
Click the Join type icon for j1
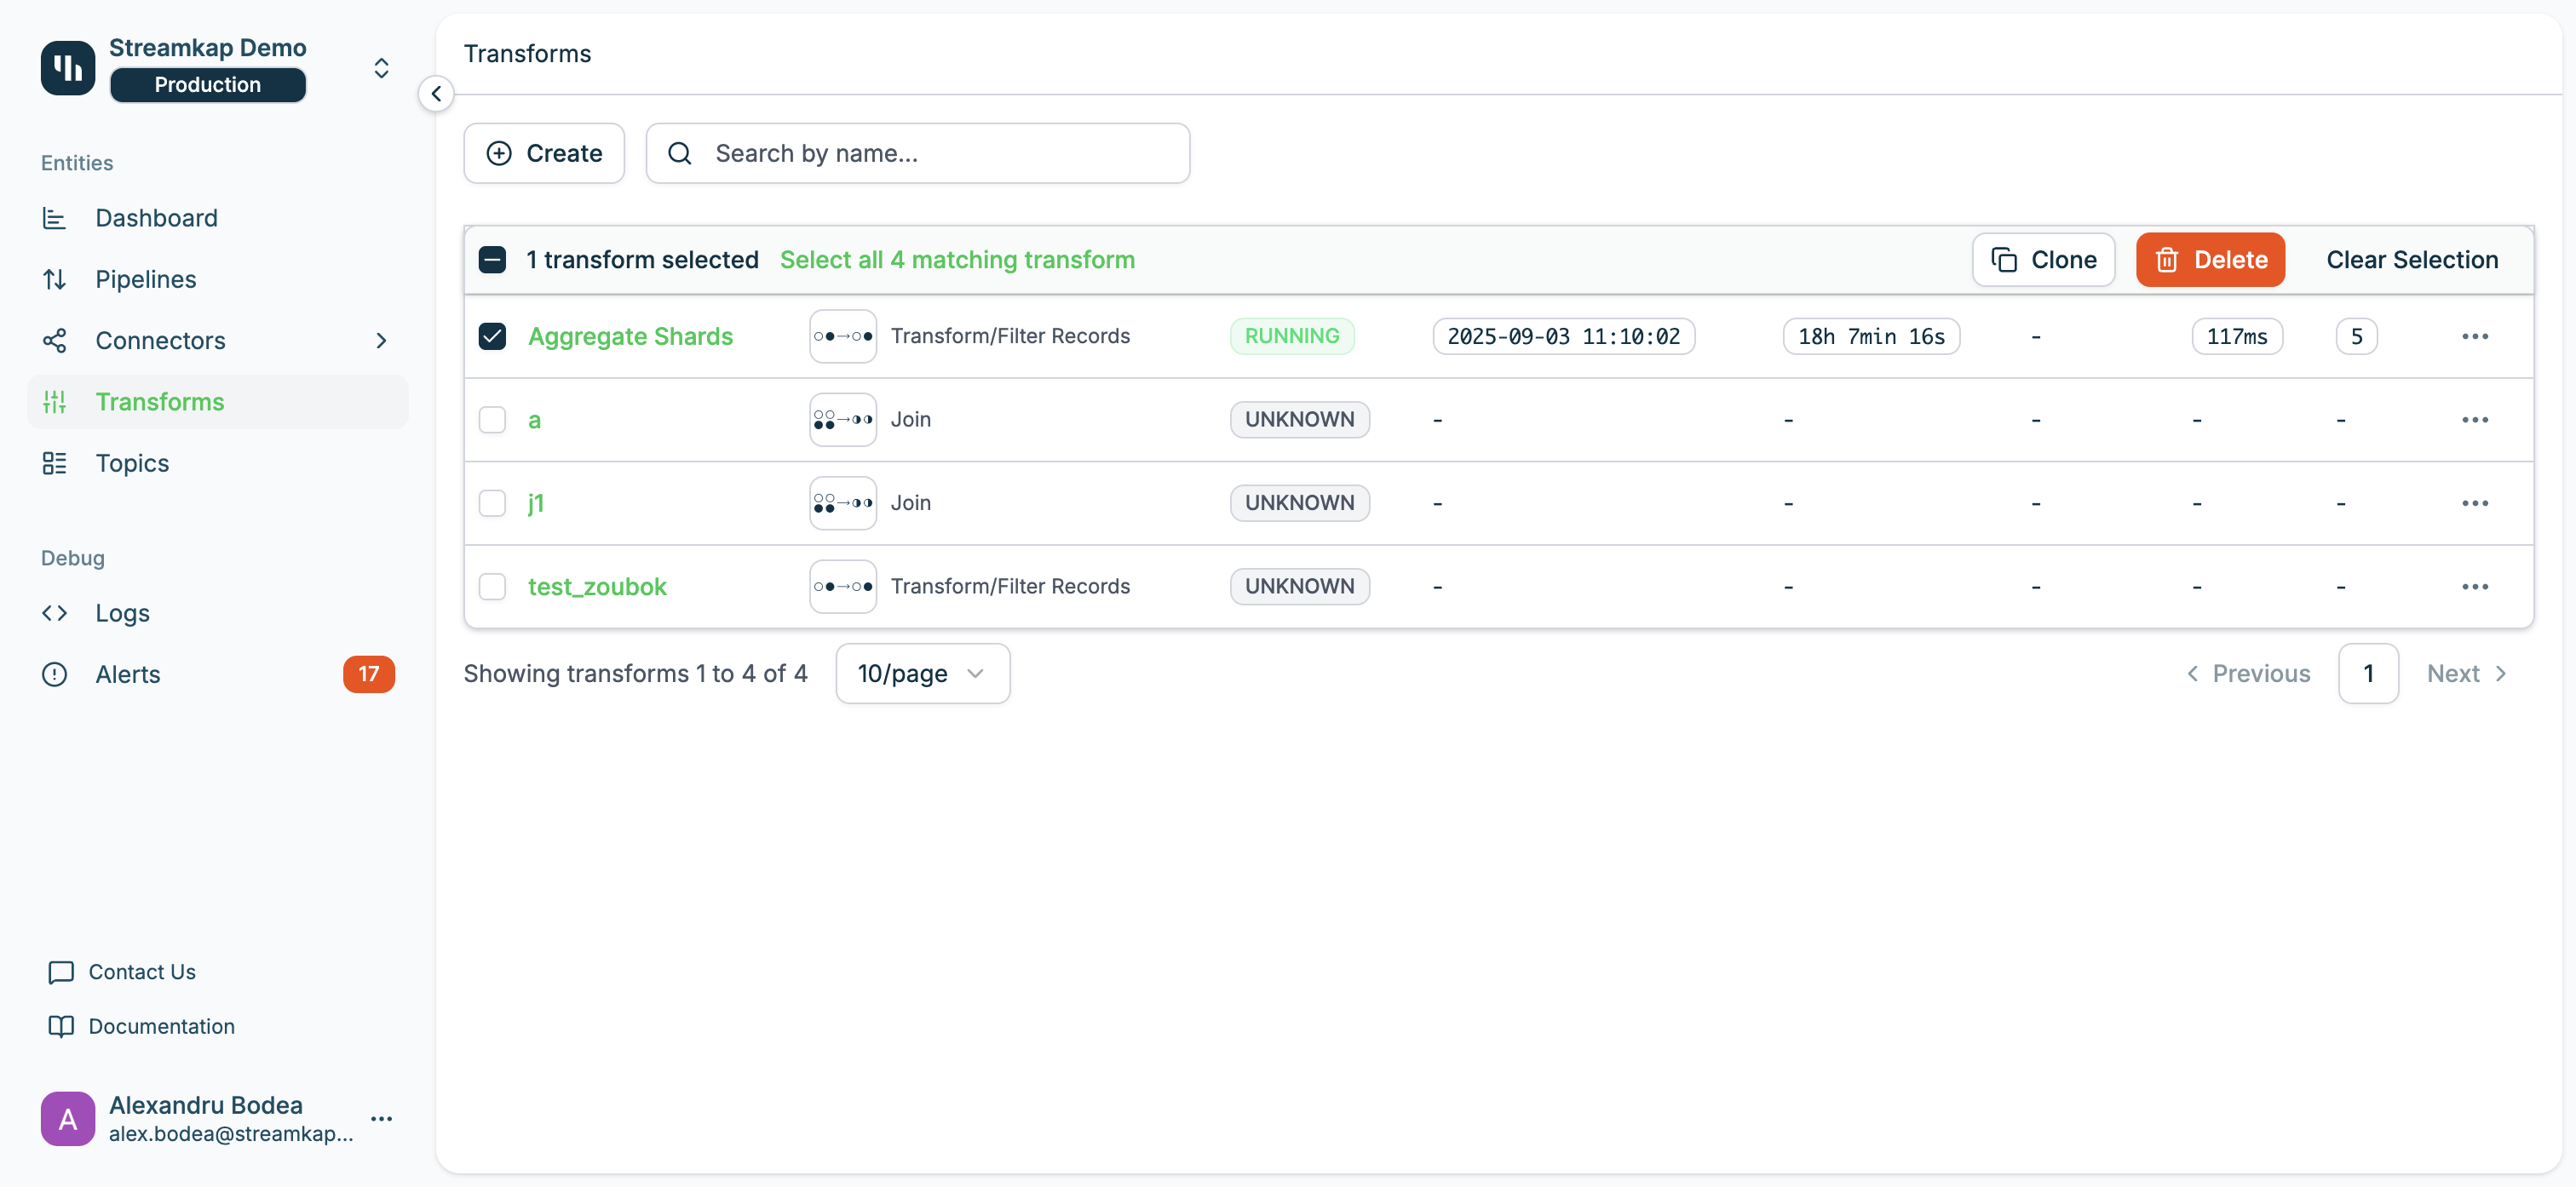(842, 503)
